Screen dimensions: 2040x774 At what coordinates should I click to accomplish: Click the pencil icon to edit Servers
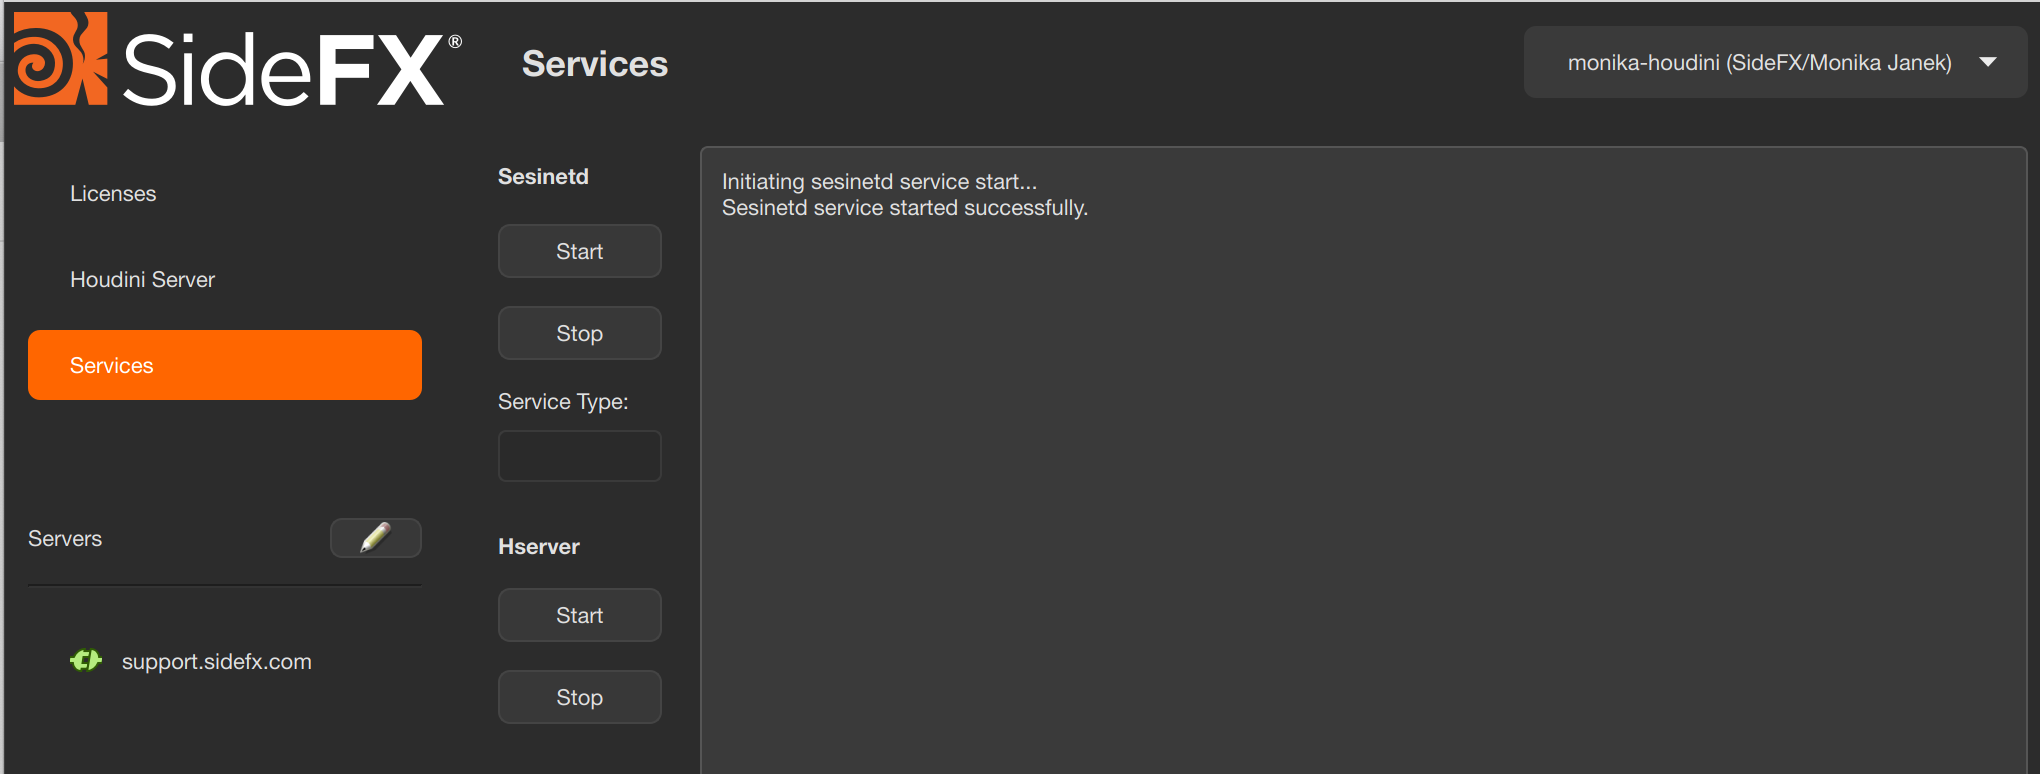[x=375, y=538]
